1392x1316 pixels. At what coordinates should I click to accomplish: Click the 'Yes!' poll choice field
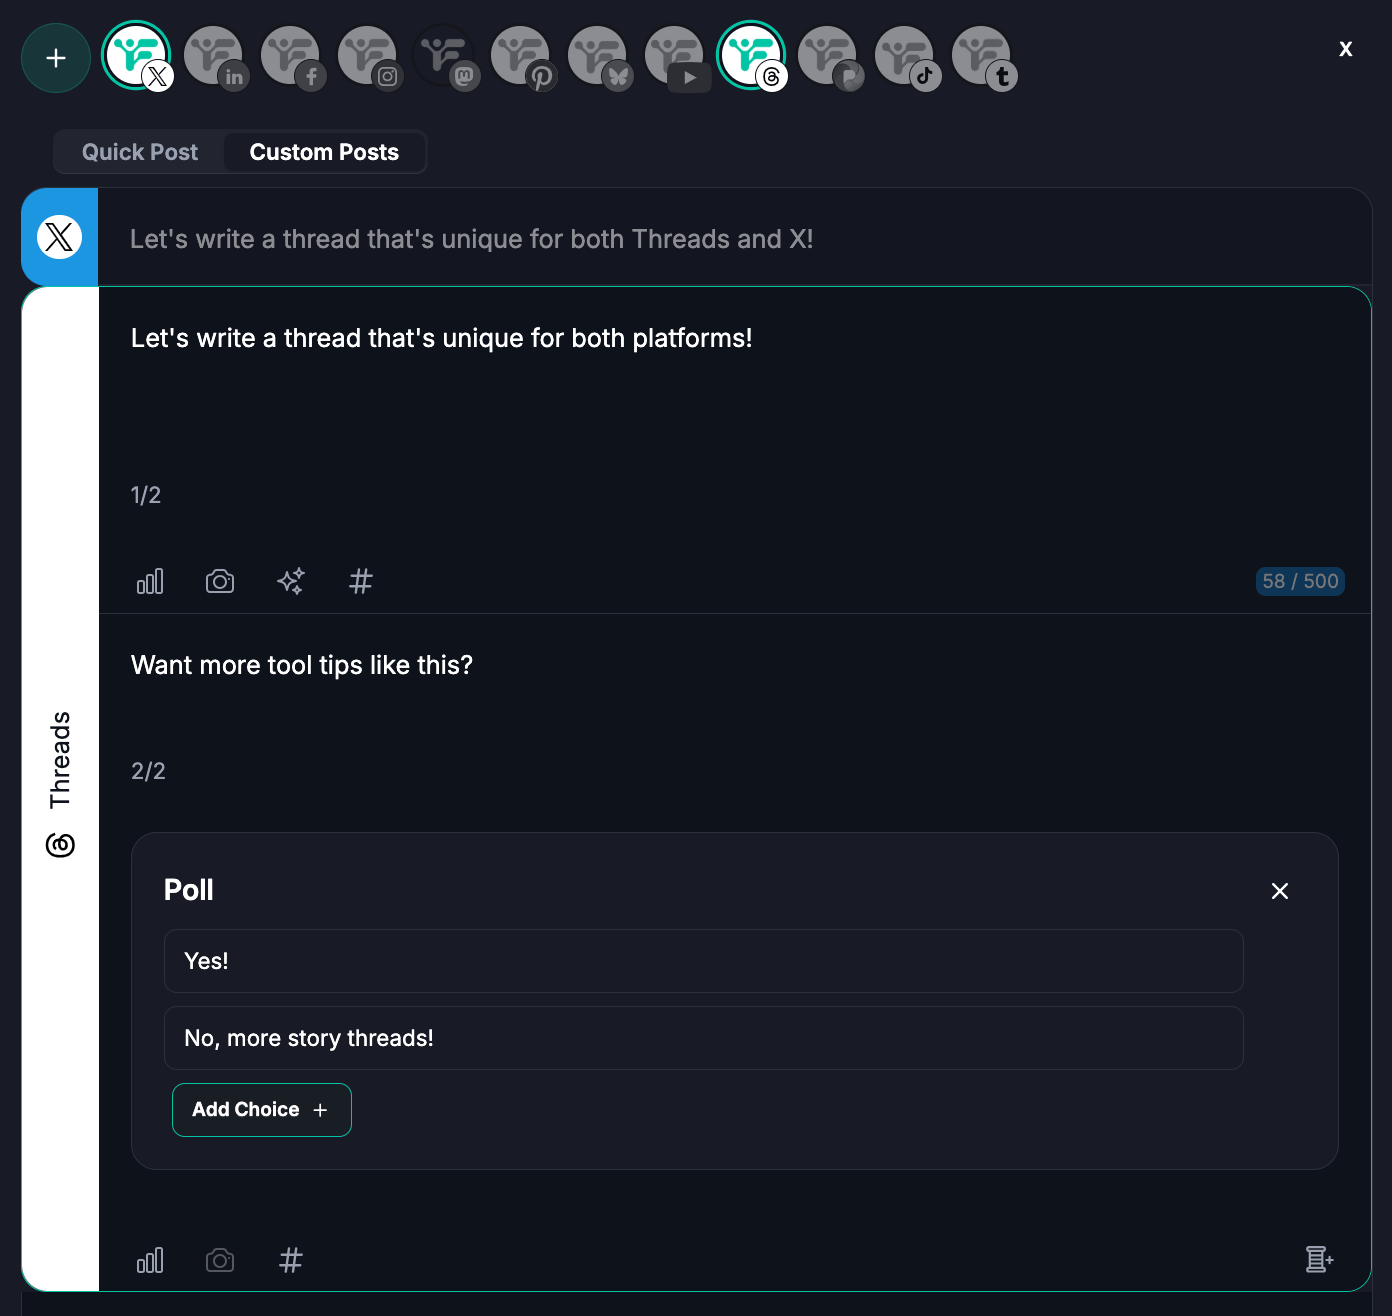(703, 961)
